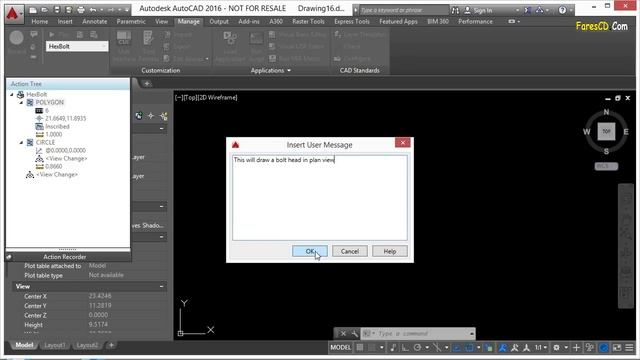Click the Save As icon in quick access
This screenshot has width=640, height=360.
(69, 10)
